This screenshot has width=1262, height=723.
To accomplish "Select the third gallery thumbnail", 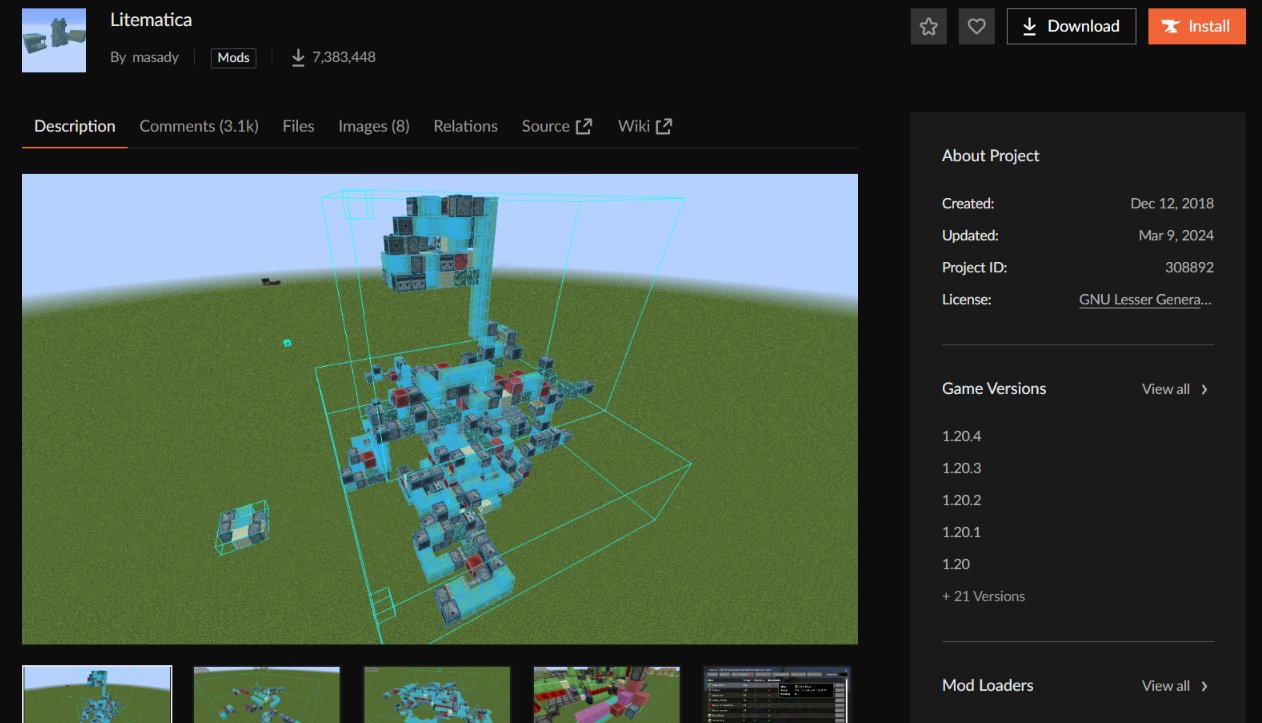I will coord(437,694).
